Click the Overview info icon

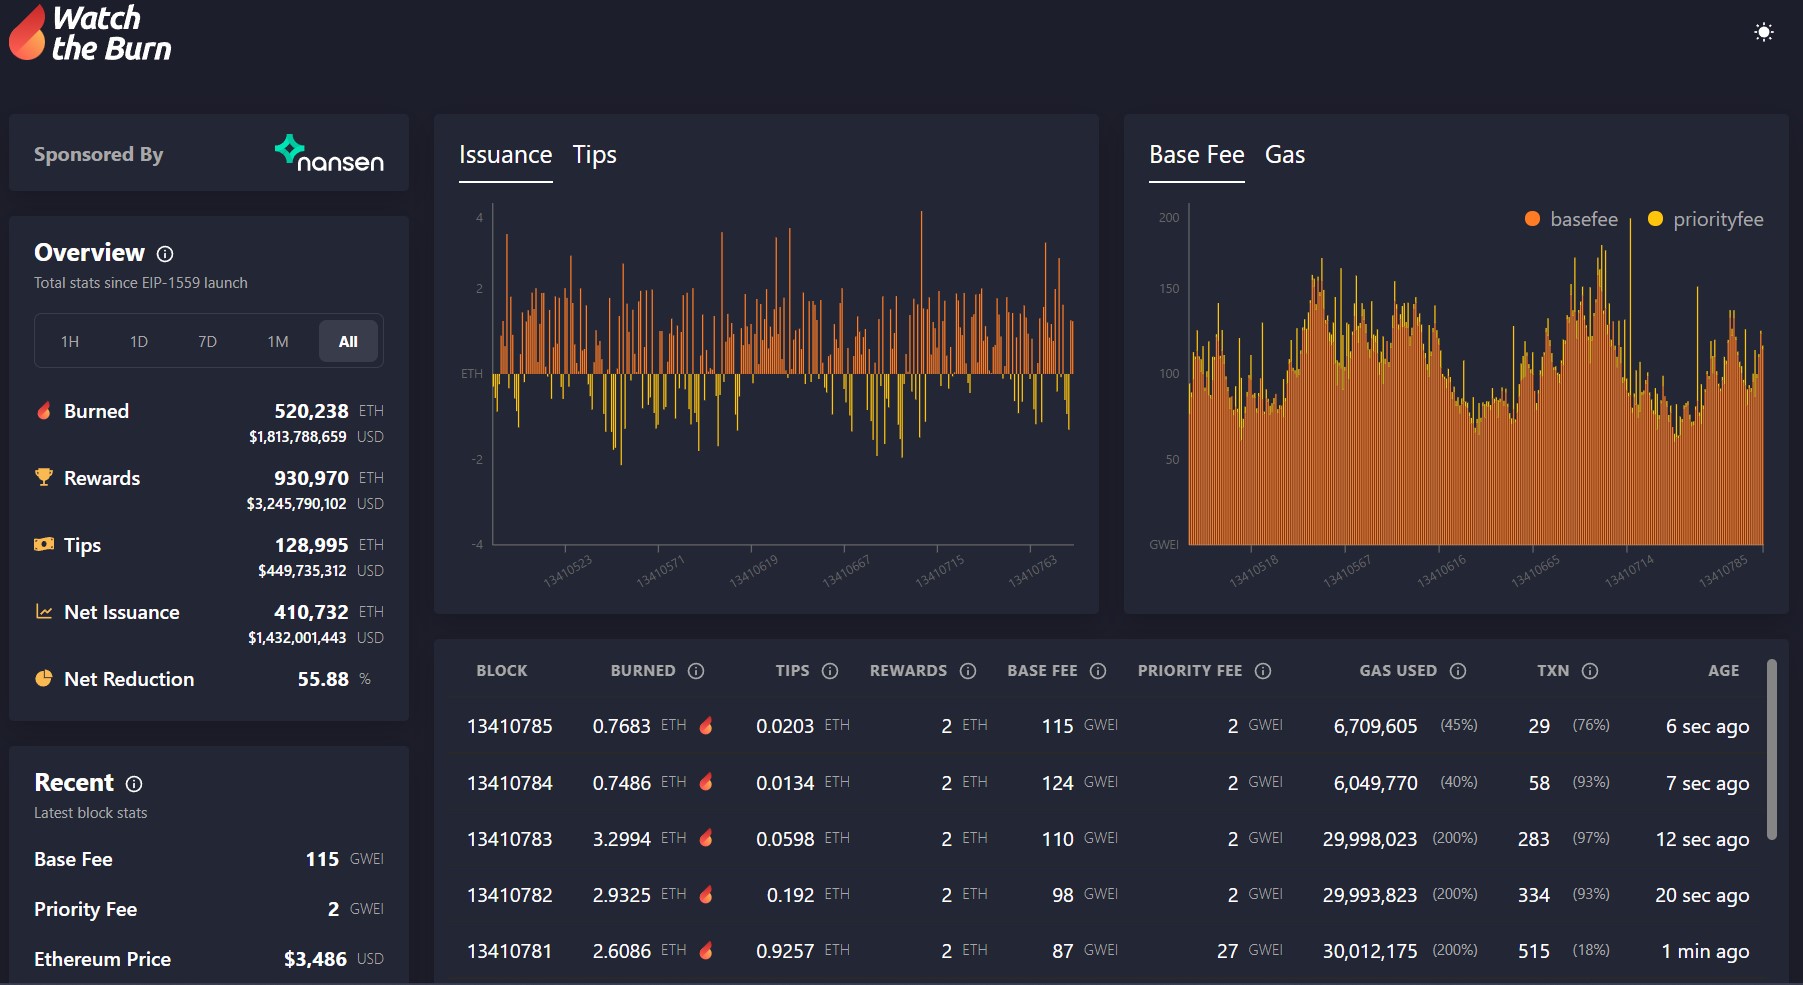tap(165, 254)
